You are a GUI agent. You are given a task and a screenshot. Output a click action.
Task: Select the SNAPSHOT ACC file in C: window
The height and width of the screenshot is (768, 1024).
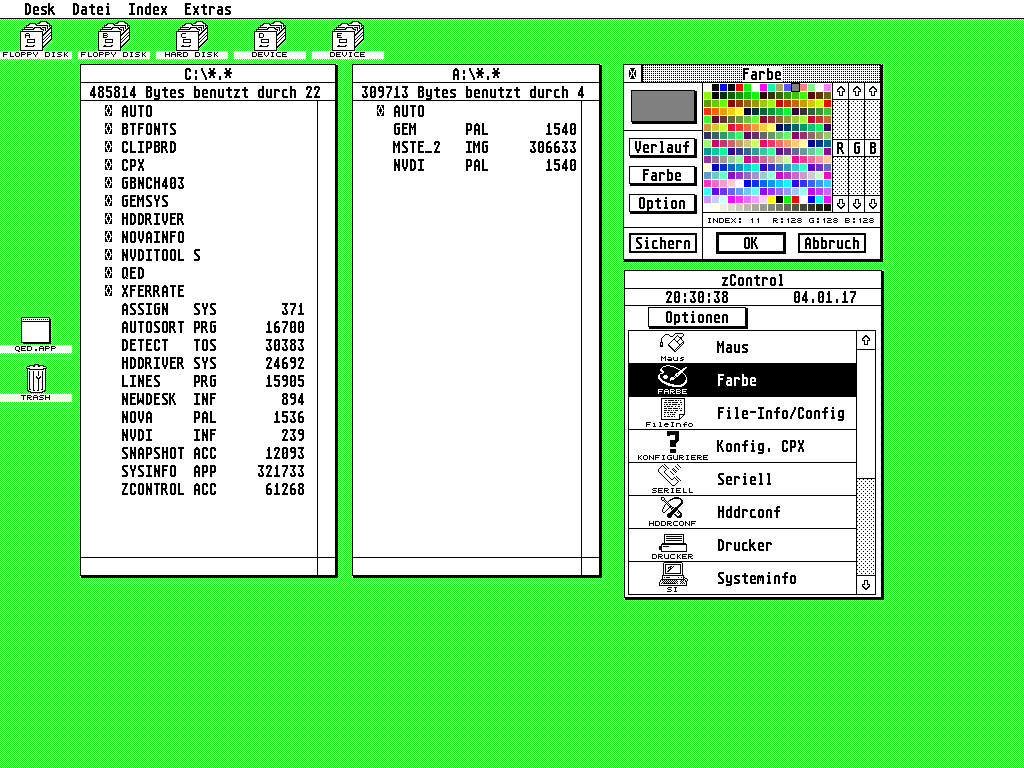pos(213,453)
